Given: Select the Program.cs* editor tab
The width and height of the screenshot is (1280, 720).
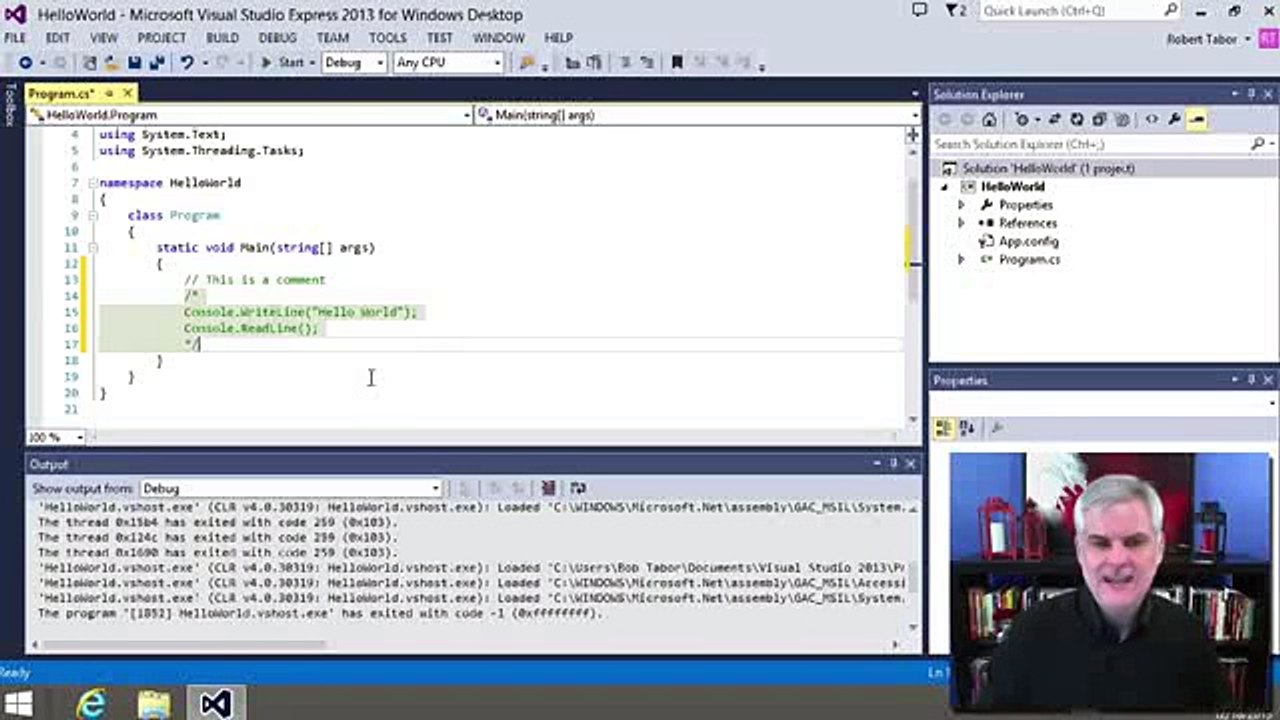Looking at the screenshot, I should [61, 93].
